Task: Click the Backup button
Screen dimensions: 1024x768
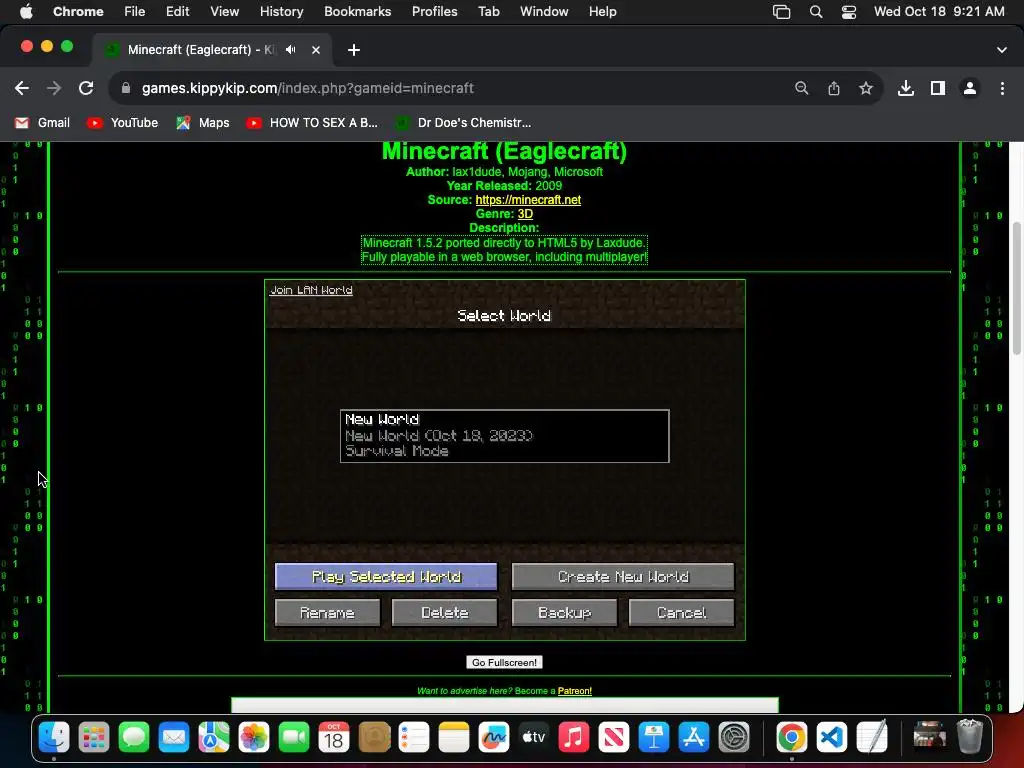Action: pos(564,613)
